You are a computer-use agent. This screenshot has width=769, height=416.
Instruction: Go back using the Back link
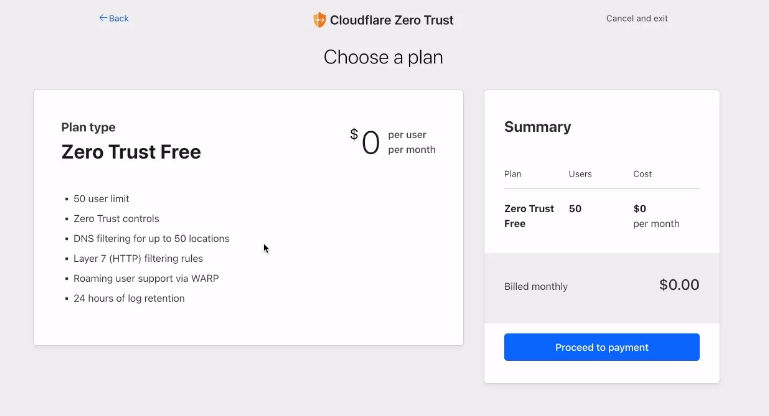[x=118, y=18]
